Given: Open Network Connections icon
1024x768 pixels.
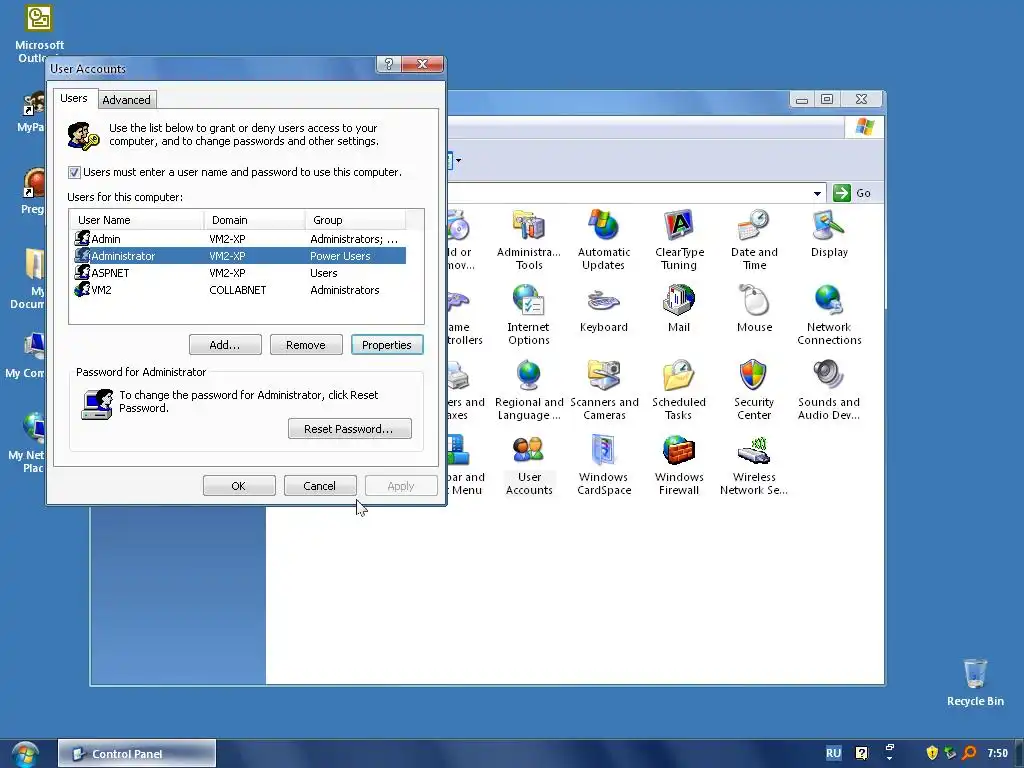Looking at the screenshot, I should point(829,315).
